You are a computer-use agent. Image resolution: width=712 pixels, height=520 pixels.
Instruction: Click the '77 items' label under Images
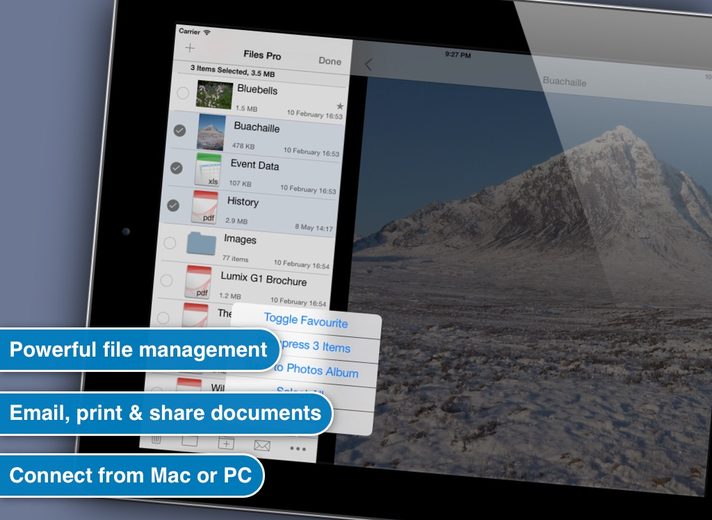point(235,258)
